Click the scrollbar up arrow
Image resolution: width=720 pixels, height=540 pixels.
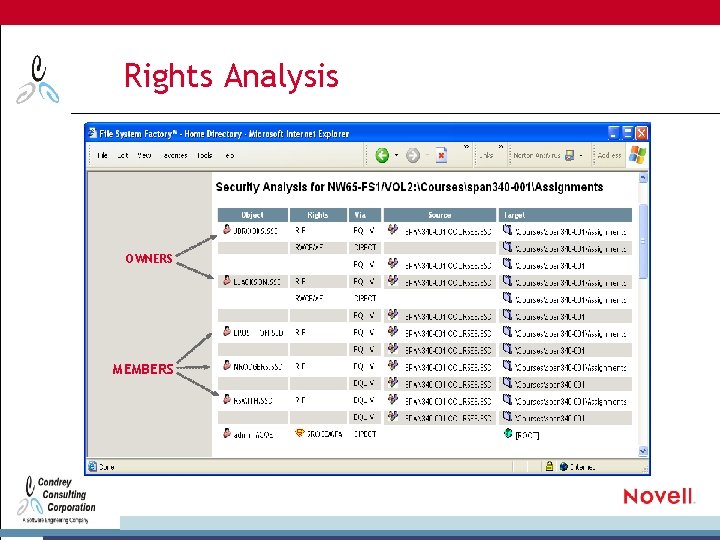[x=643, y=177]
